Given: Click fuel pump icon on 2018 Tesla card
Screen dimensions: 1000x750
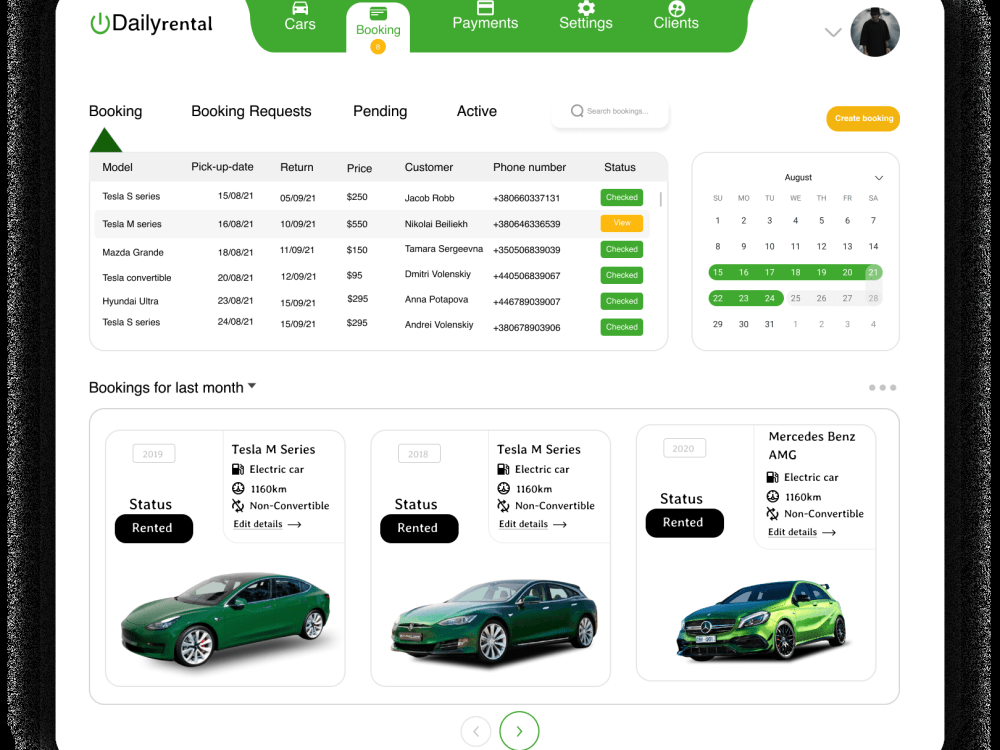Looking at the screenshot, I should coord(503,469).
